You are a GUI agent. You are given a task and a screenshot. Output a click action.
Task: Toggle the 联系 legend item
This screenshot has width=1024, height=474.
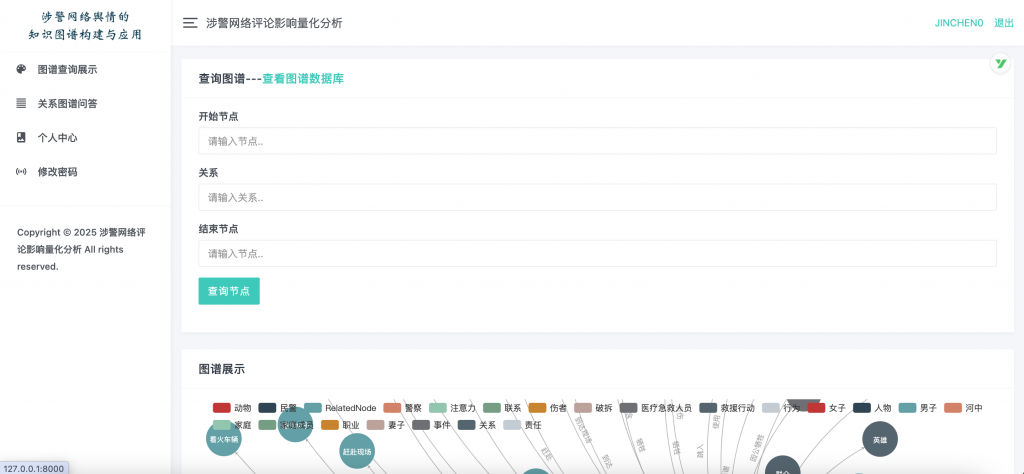502,408
